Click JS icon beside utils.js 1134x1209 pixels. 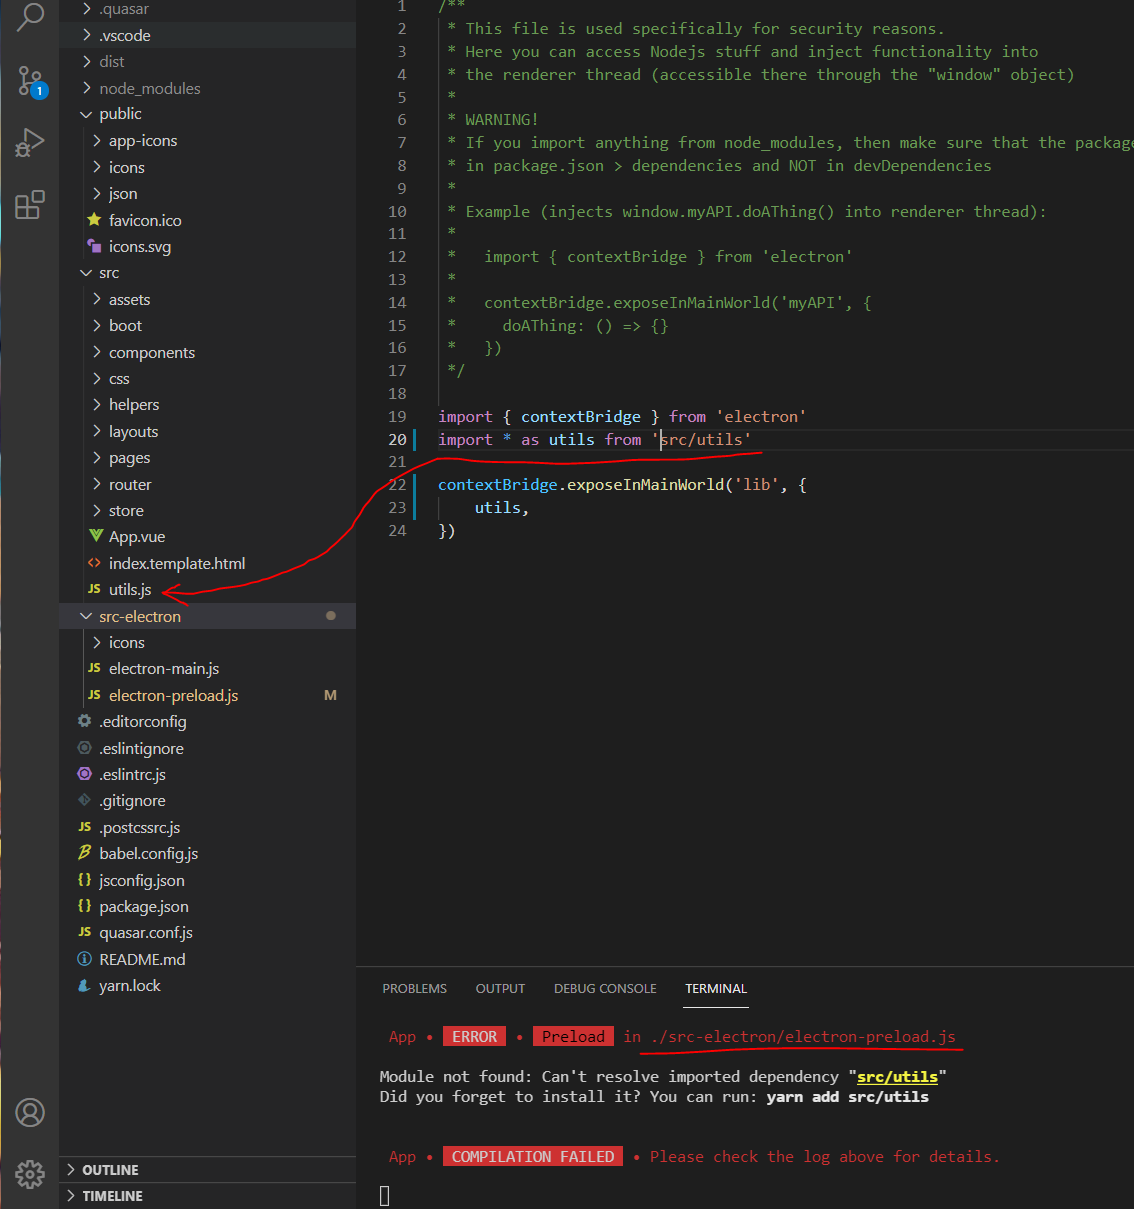[95, 589]
